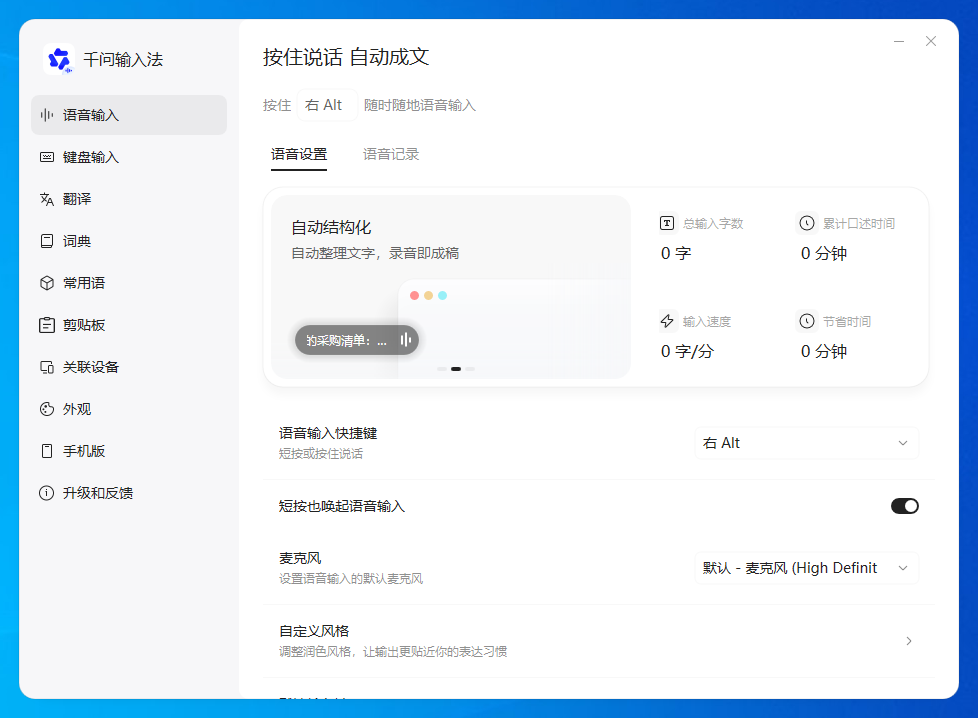Click the 键盘输入 keyboard icon
This screenshot has height=718, width=978.
(x=47, y=157)
